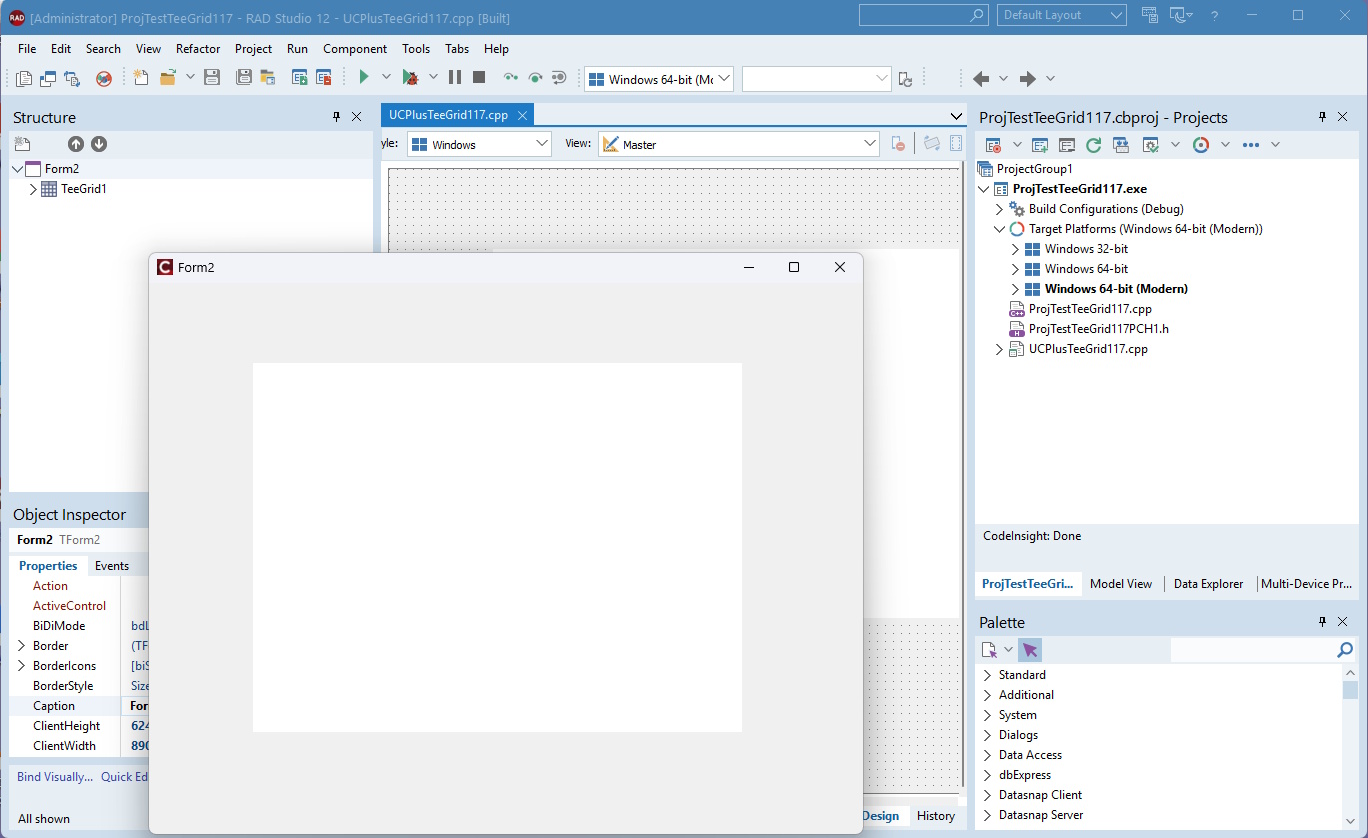Image resolution: width=1368 pixels, height=838 pixels.
Task: Click the back navigation arrow in toolbar
Action: tap(981, 79)
